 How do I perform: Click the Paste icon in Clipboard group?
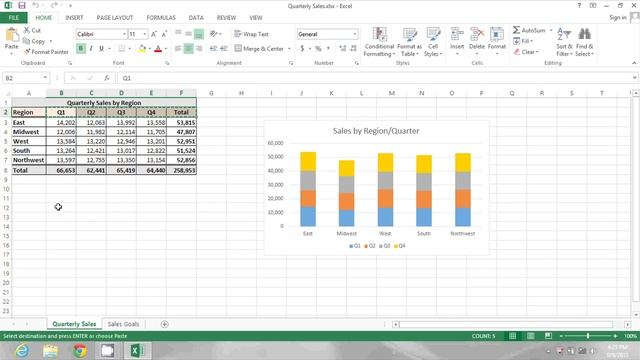[x=11, y=36]
